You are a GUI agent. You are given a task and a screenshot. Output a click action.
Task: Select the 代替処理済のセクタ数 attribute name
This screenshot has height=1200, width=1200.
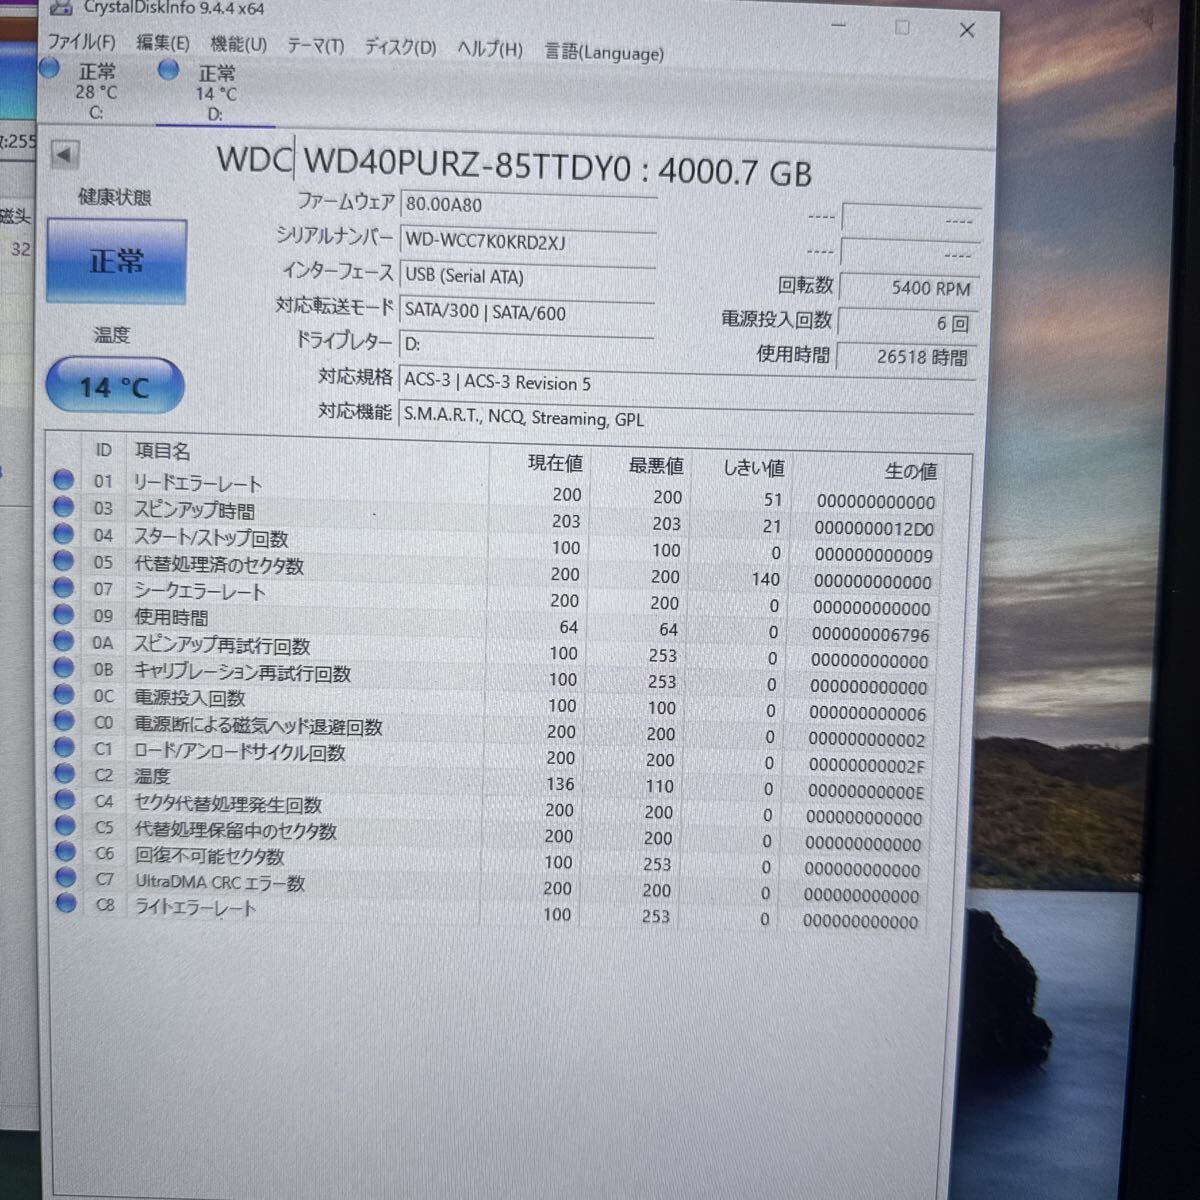[219, 566]
